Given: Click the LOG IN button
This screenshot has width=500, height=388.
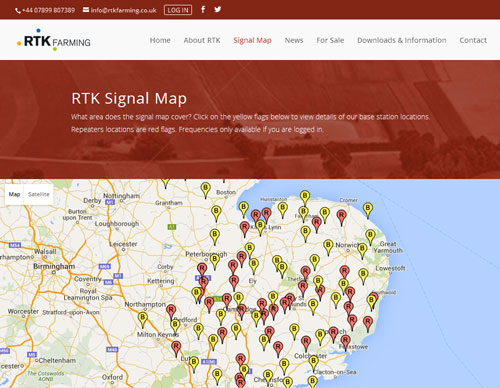Looking at the screenshot, I should 178,10.
